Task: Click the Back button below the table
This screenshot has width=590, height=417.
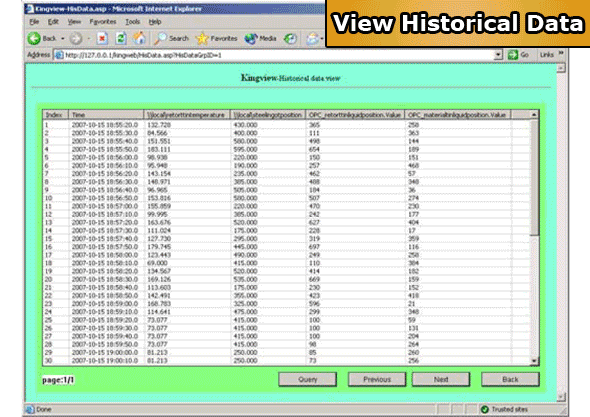Action: [510, 379]
